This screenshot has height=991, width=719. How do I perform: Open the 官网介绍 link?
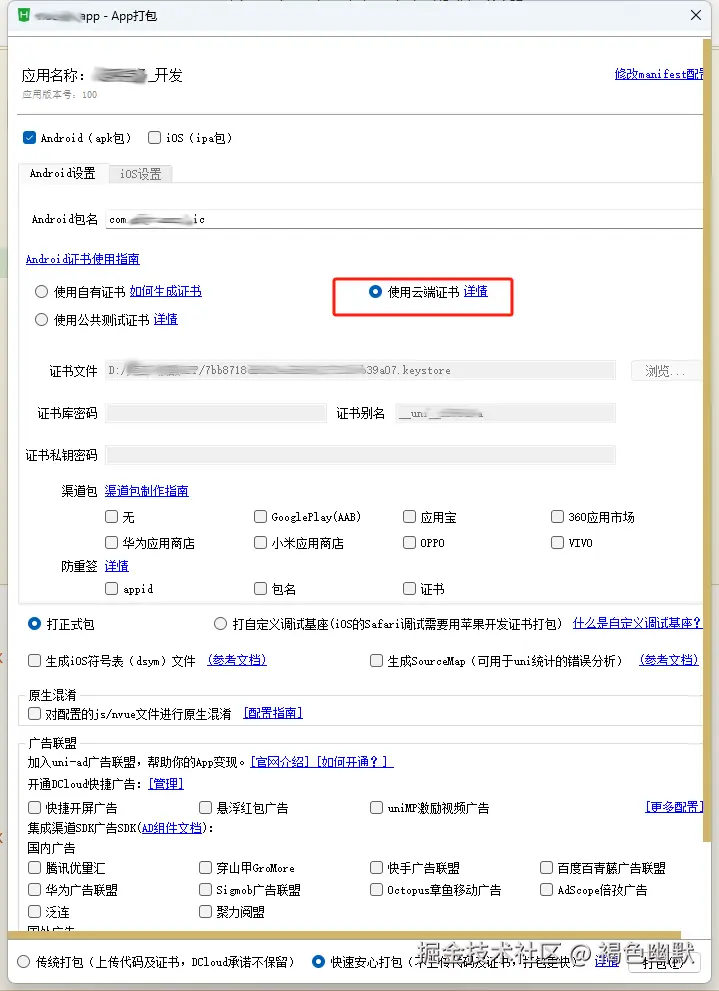coord(281,762)
